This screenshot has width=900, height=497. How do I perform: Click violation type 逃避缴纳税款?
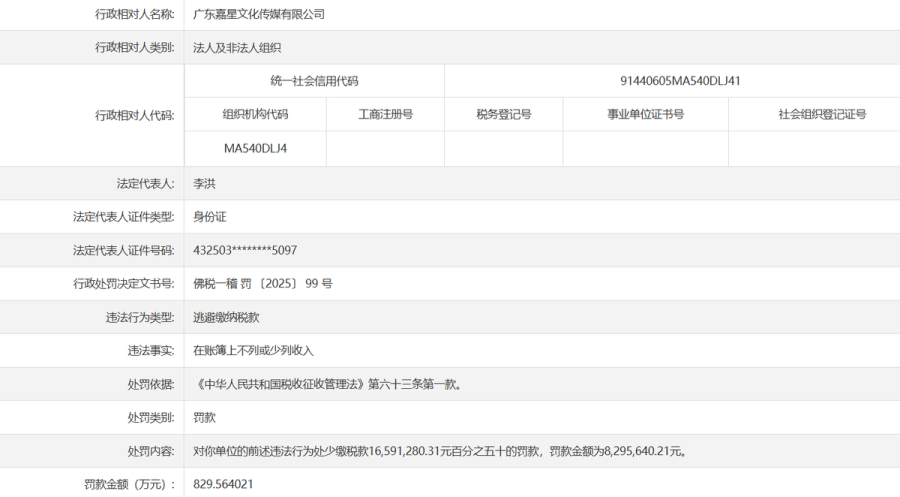[226, 318]
